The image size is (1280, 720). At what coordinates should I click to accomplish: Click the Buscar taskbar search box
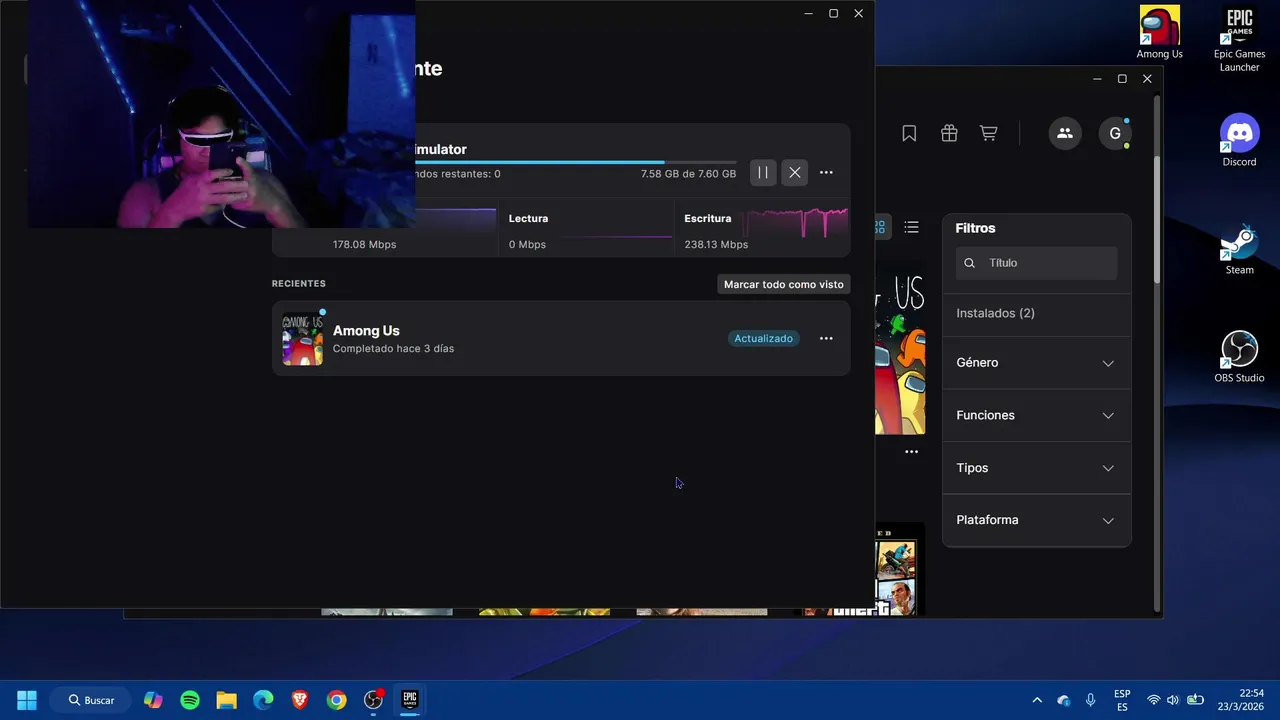pos(91,700)
